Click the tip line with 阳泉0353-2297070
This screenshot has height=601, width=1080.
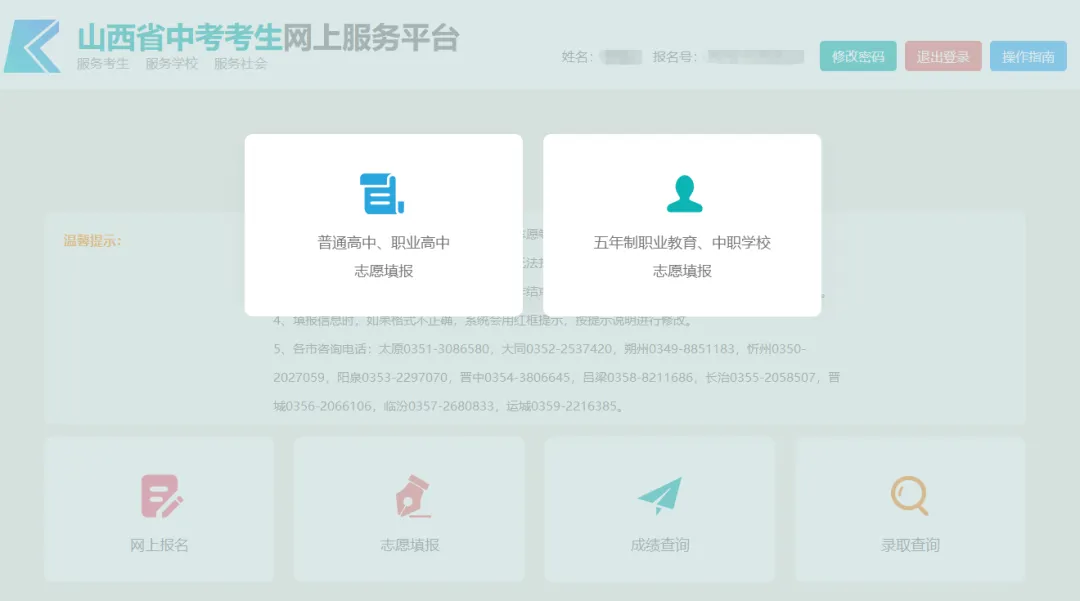click(x=557, y=378)
